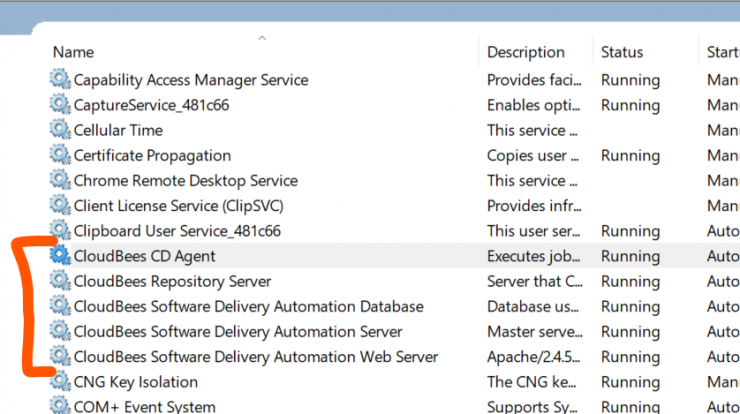The image size is (740, 414).
Task: Click the Cellular Time service icon
Action: [60, 130]
